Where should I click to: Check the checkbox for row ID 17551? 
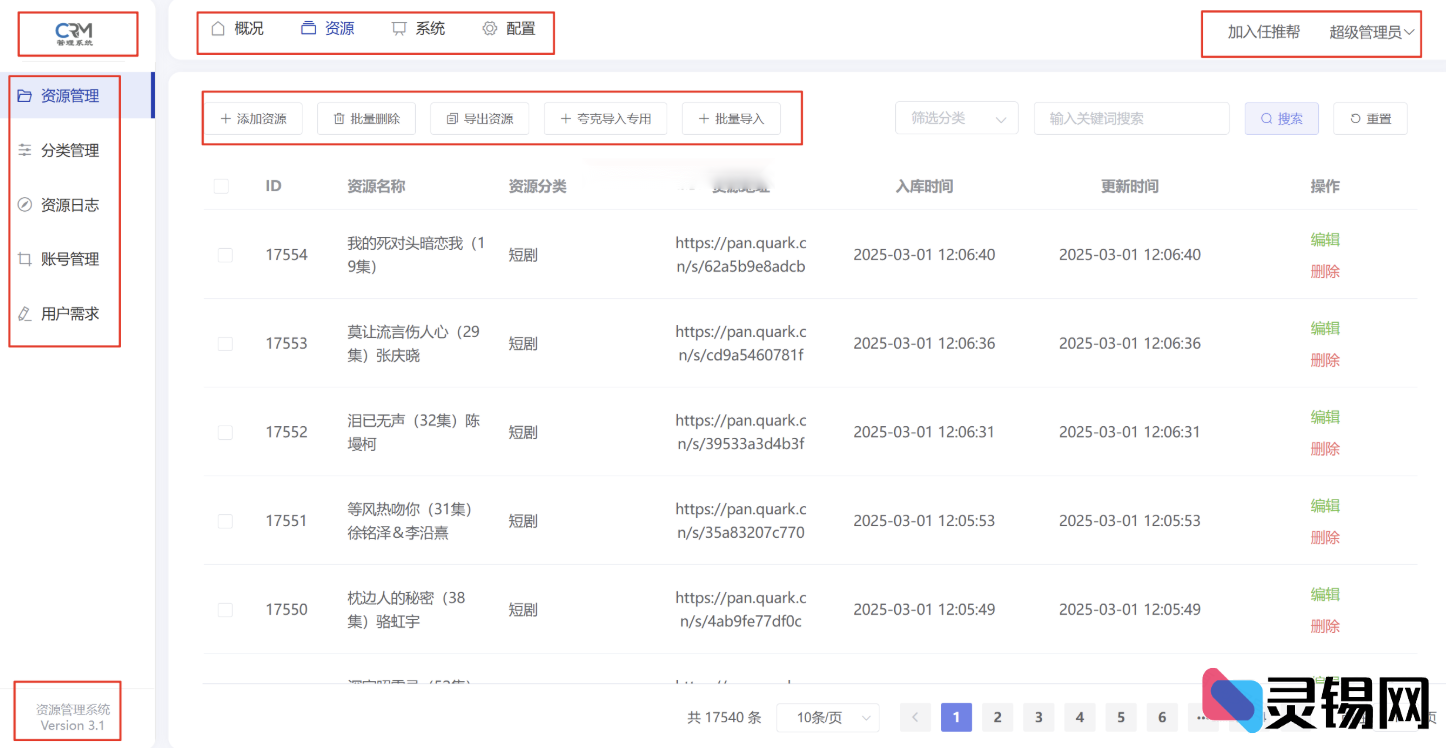(x=224, y=521)
